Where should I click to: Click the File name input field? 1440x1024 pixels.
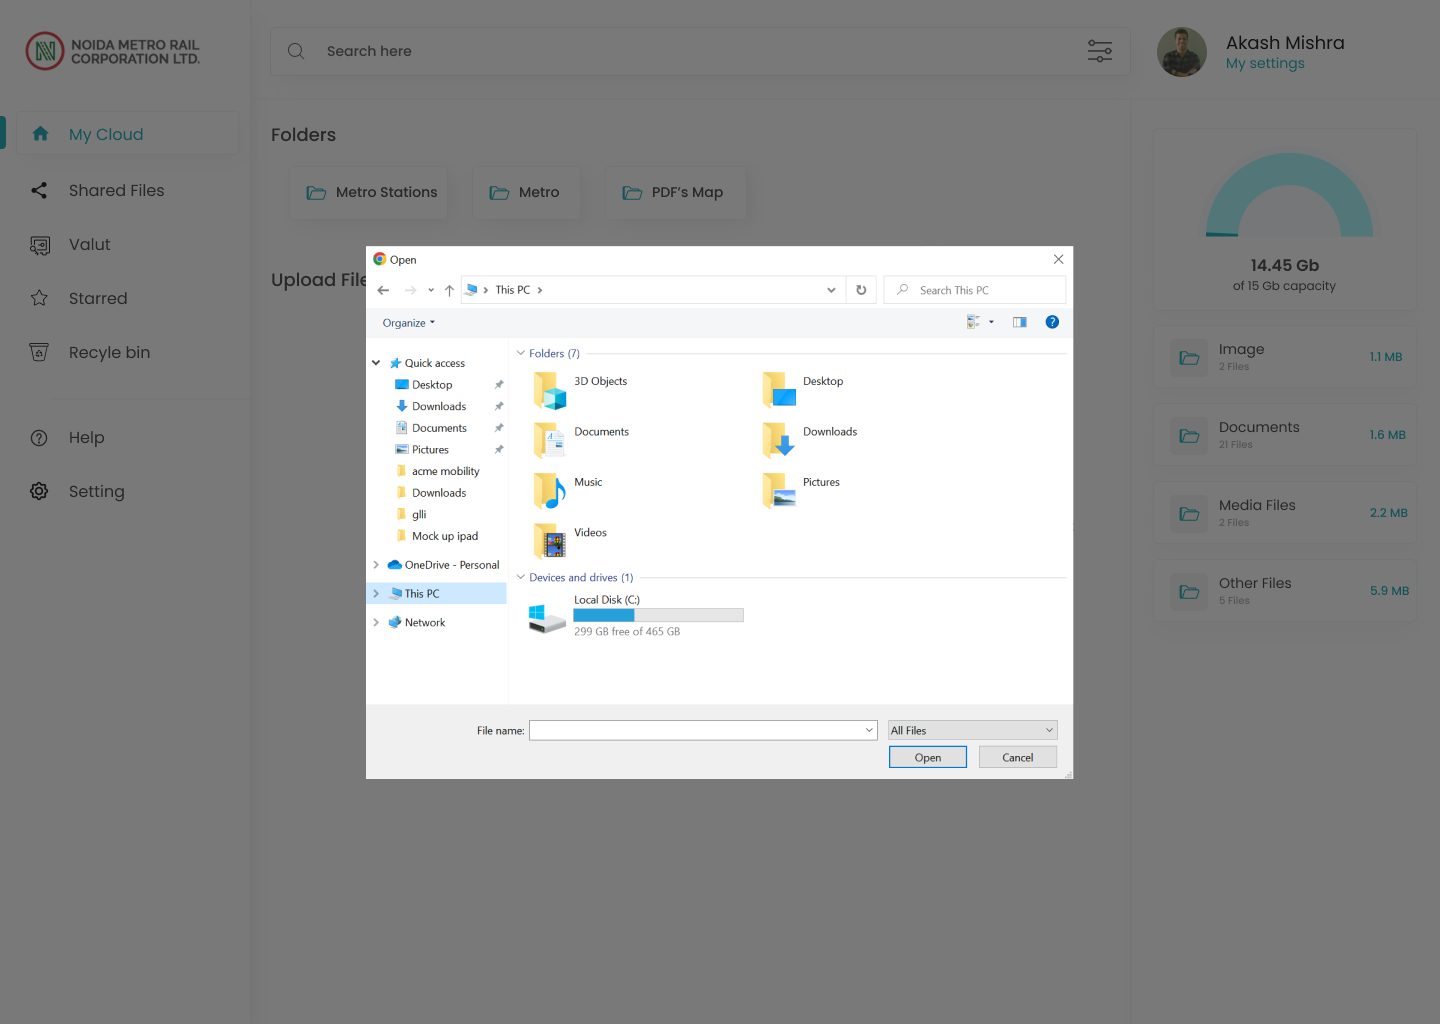(696, 731)
